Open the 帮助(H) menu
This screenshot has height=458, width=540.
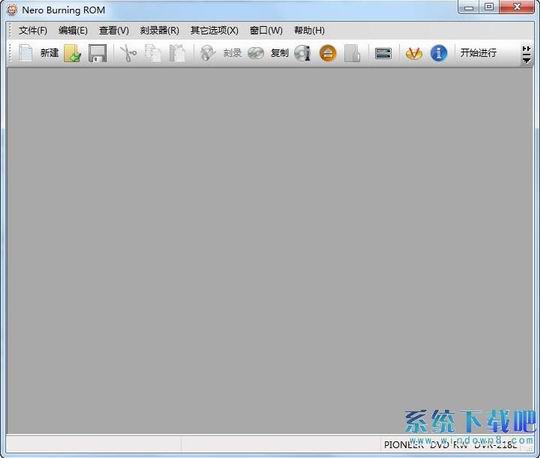tap(309, 30)
